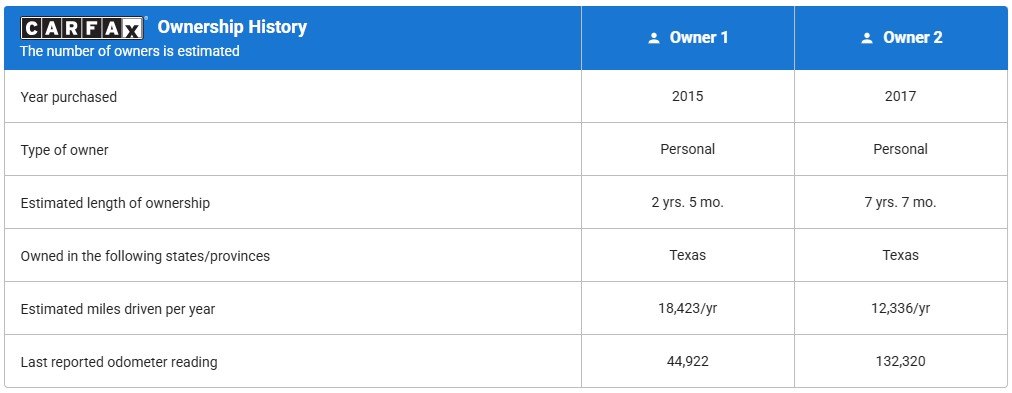Viewport: 1012px width, 393px height.
Task: Click the Last reported odometer reading label
Action: (119, 362)
